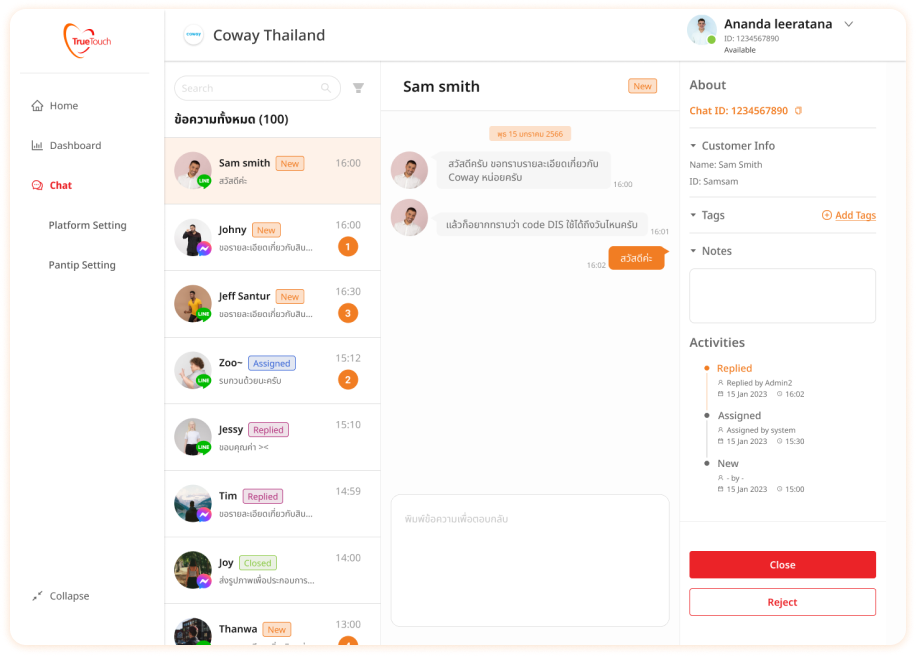Viewport: 916px width, 656px height.
Task: Select the Chat menu item
Action: pyautogui.click(x=52, y=186)
